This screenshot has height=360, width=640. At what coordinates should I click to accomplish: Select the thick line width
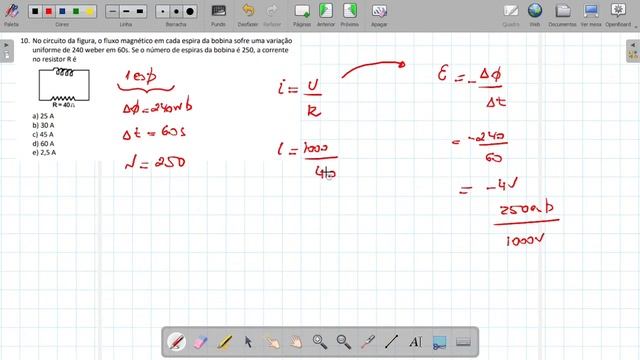coord(140,11)
